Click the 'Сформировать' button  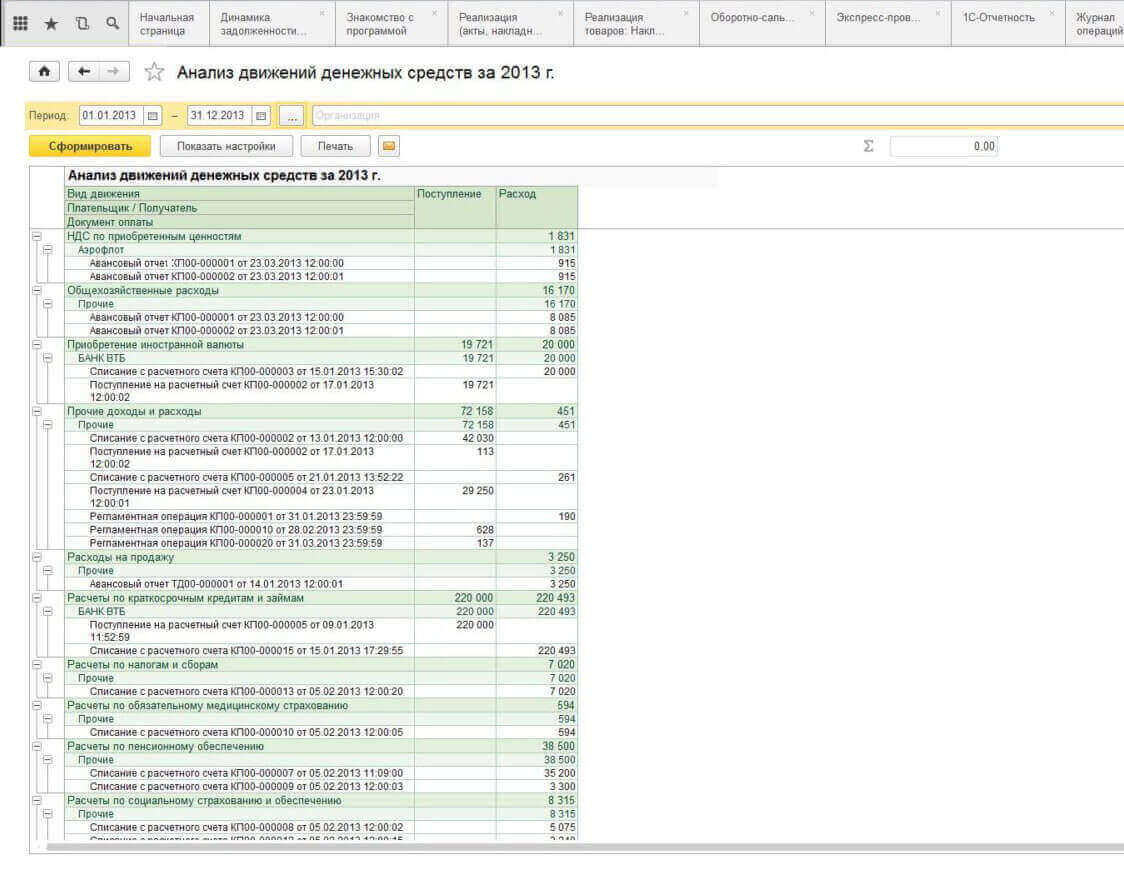(90, 146)
